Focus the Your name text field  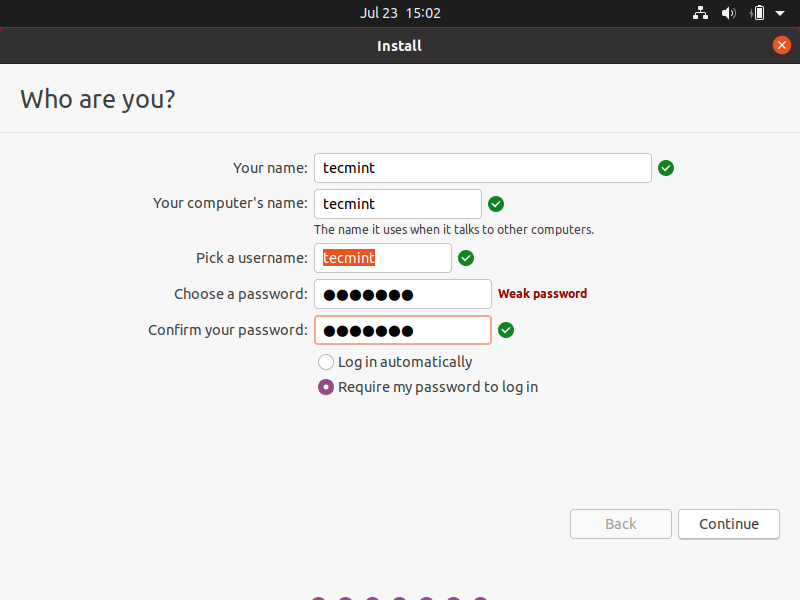coord(482,168)
